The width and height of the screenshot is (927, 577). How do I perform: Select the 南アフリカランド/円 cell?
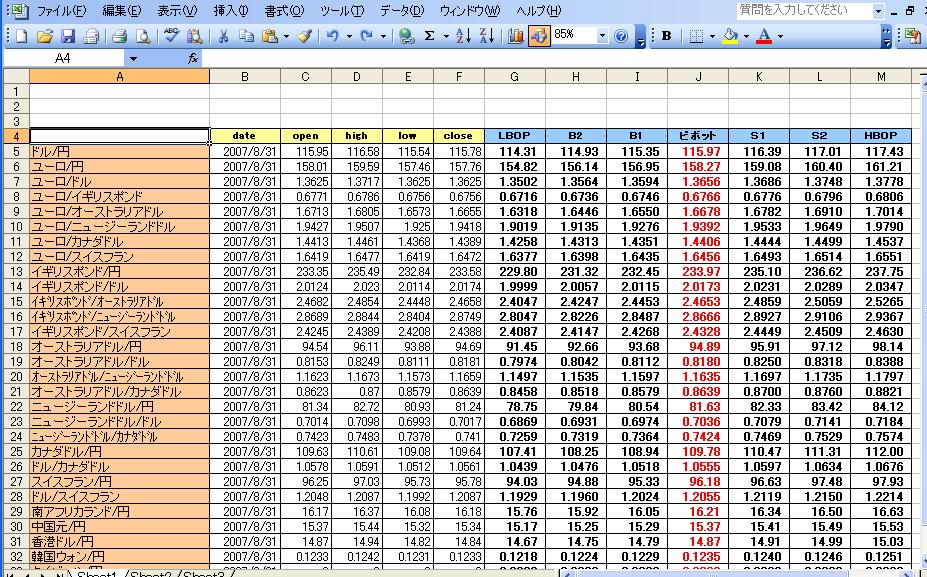click(119, 511)
